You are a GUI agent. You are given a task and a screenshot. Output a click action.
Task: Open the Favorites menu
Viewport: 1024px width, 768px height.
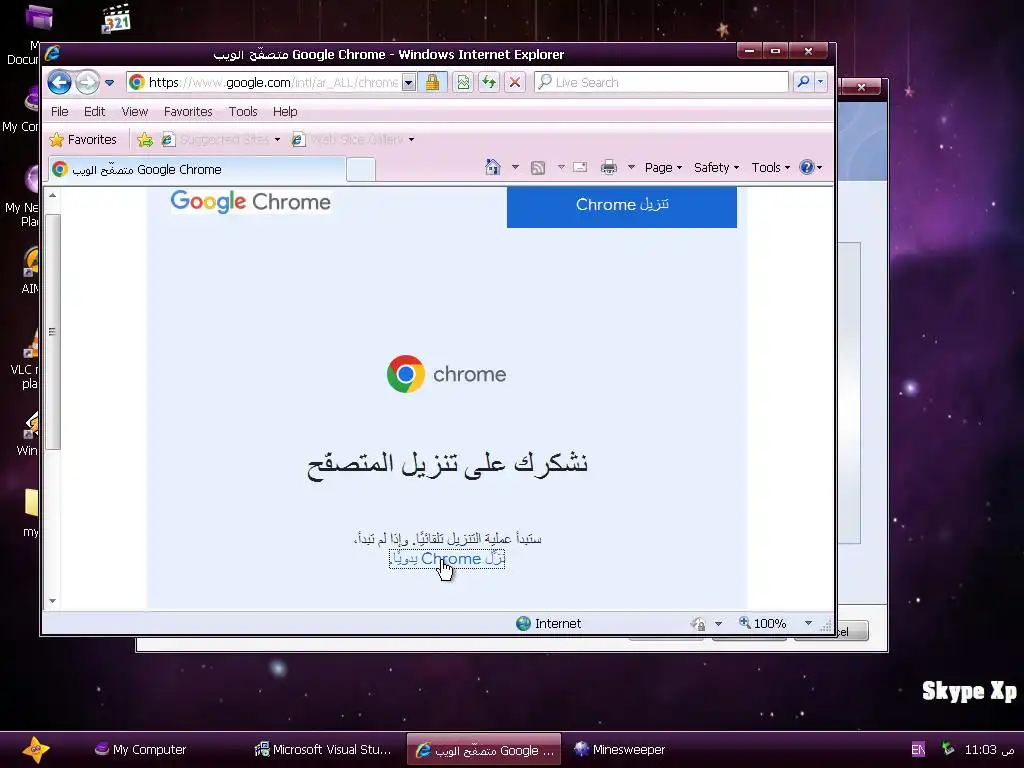[188, 112]
